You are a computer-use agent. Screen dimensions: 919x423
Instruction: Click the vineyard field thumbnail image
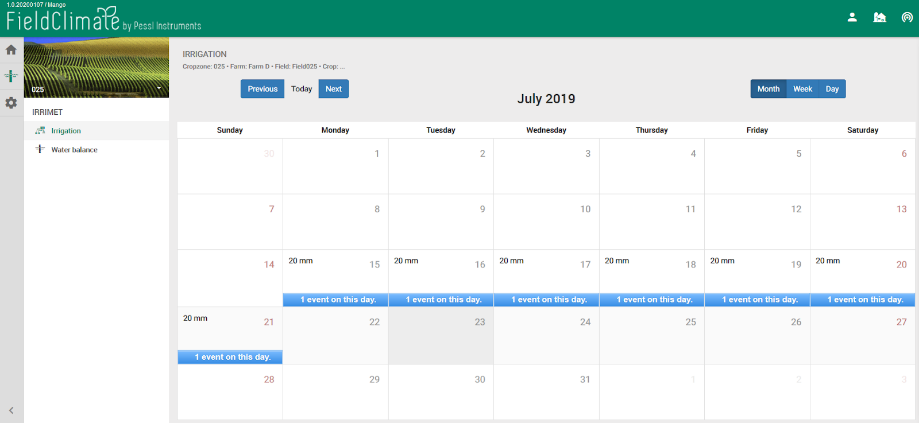point(96,67)
